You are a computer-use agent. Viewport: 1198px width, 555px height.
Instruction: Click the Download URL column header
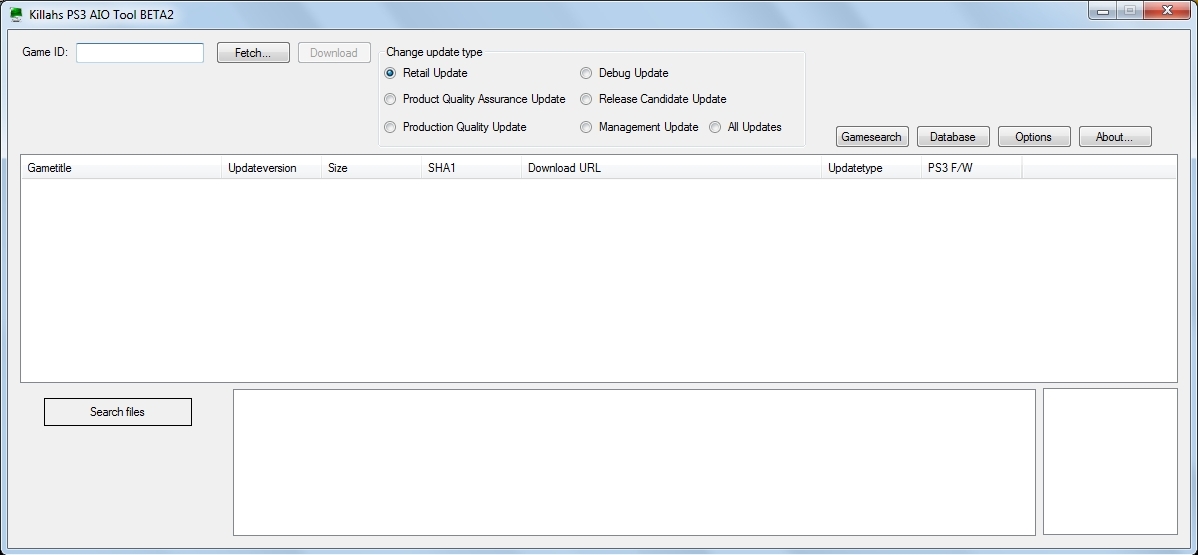672,168
